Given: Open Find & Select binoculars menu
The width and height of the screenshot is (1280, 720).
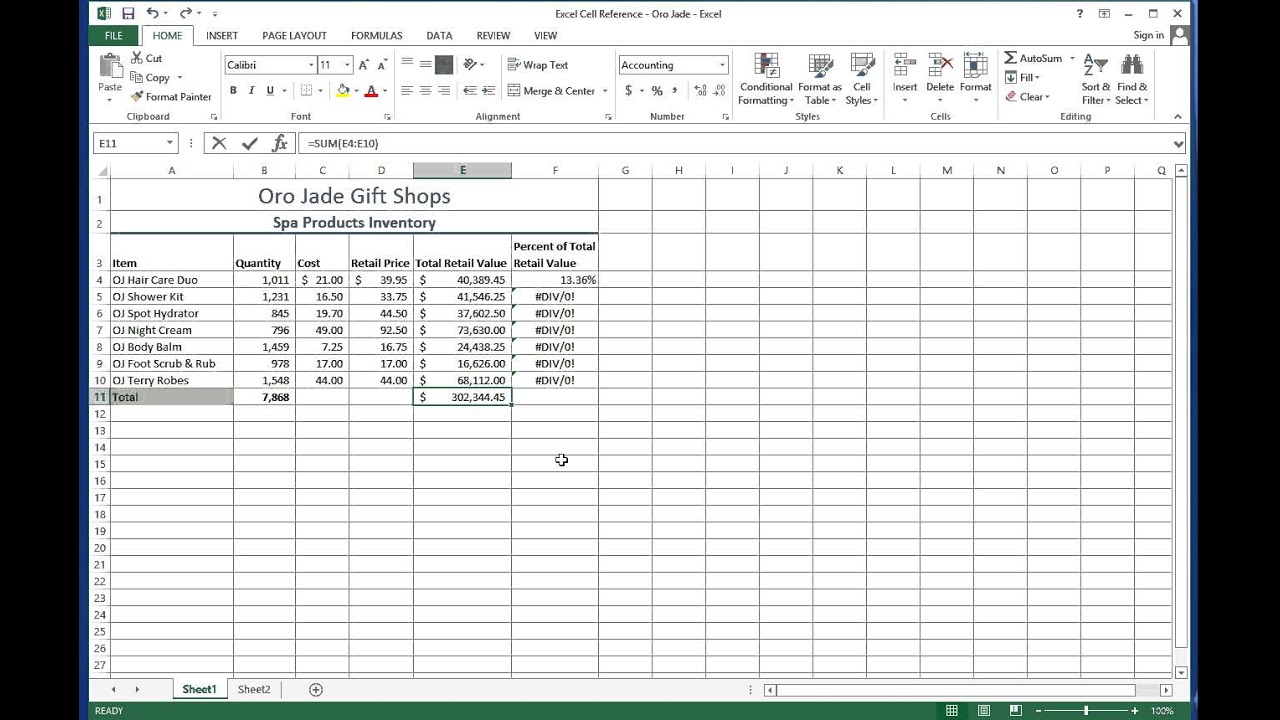Looking at the screenshot, I should click(1133, 80).
